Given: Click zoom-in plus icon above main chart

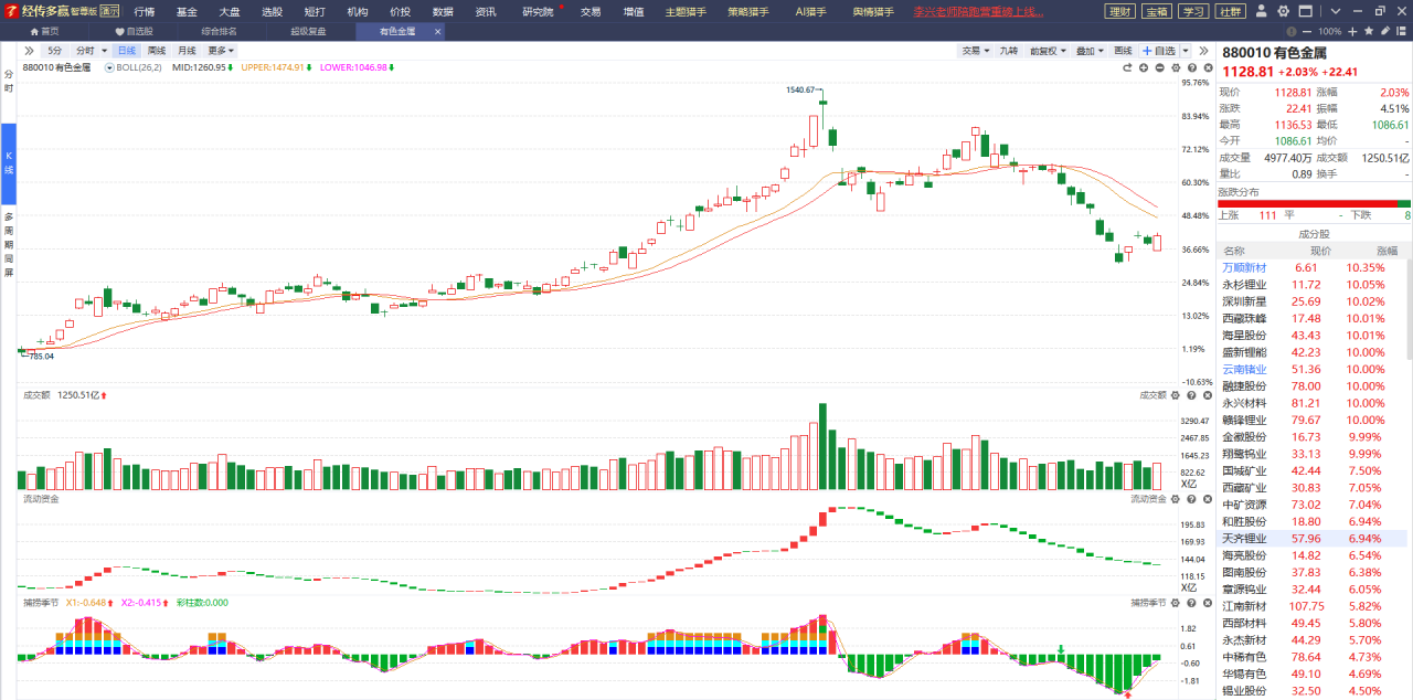Looking at the screenshot, I should pyautogui.click(x=1144, y=68).
